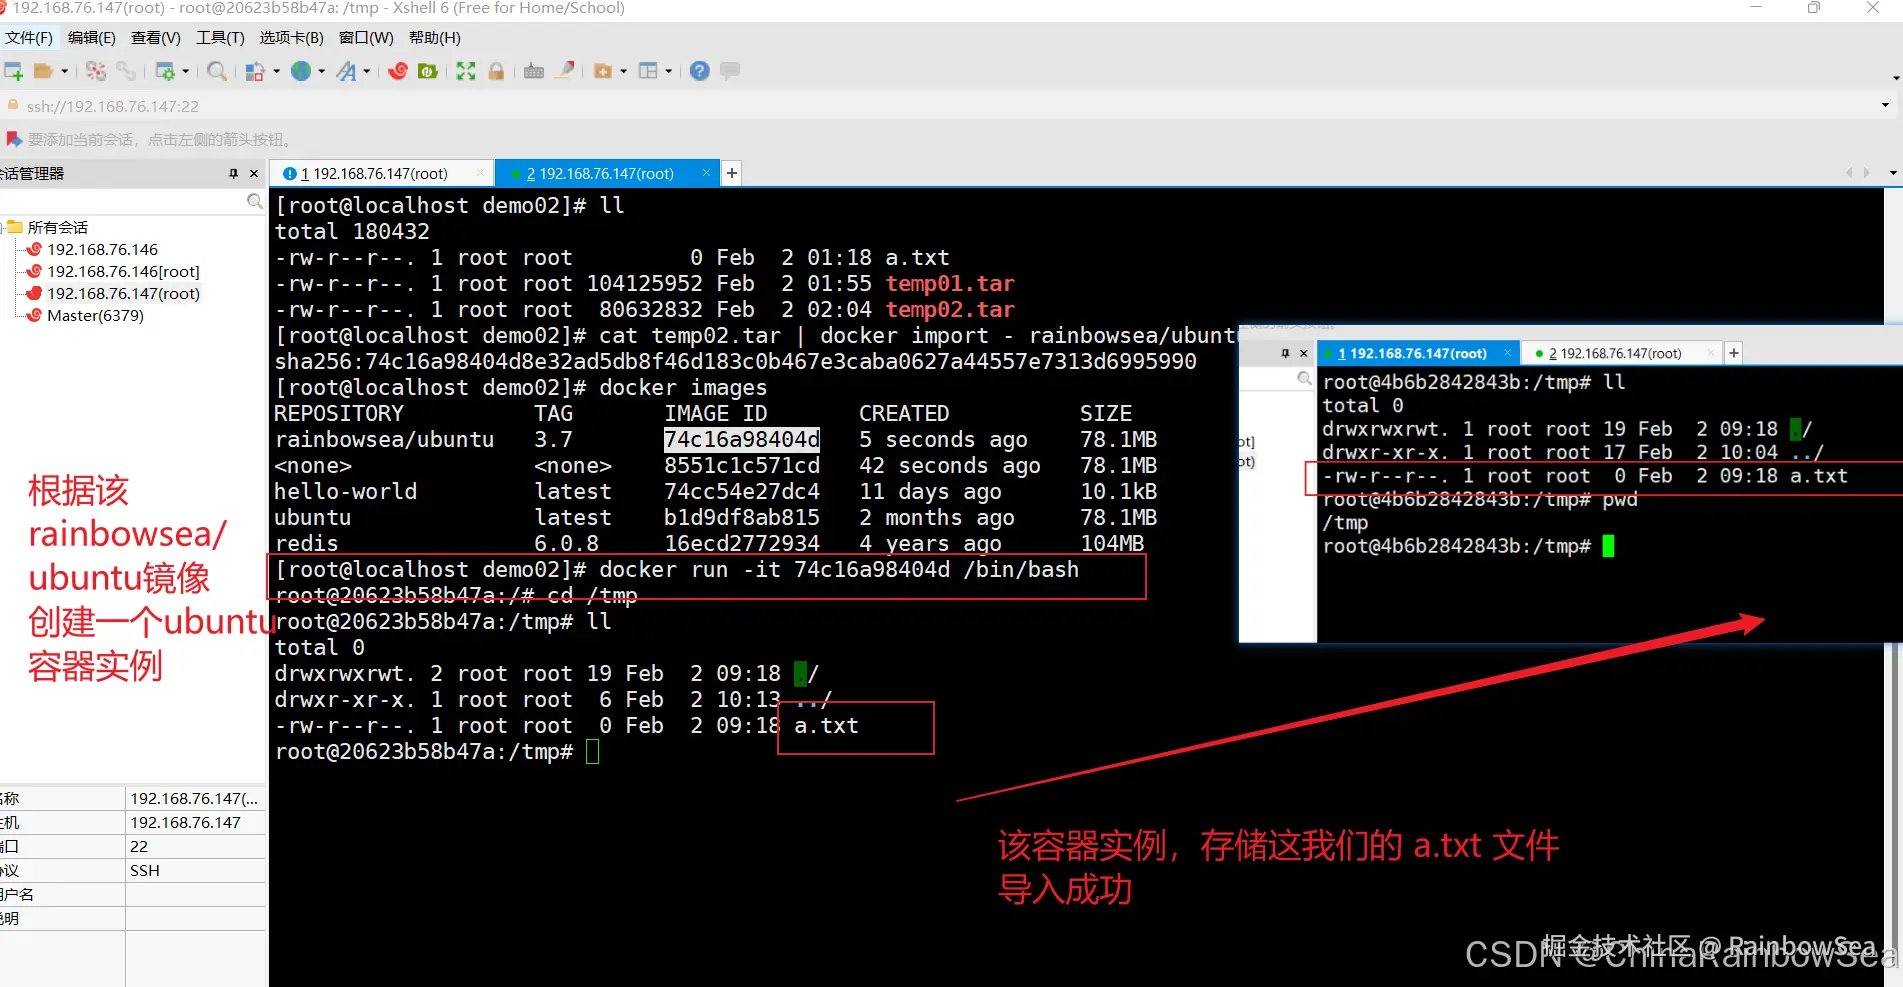Click the Reconnect chain-link icon

tap(126, 71)
